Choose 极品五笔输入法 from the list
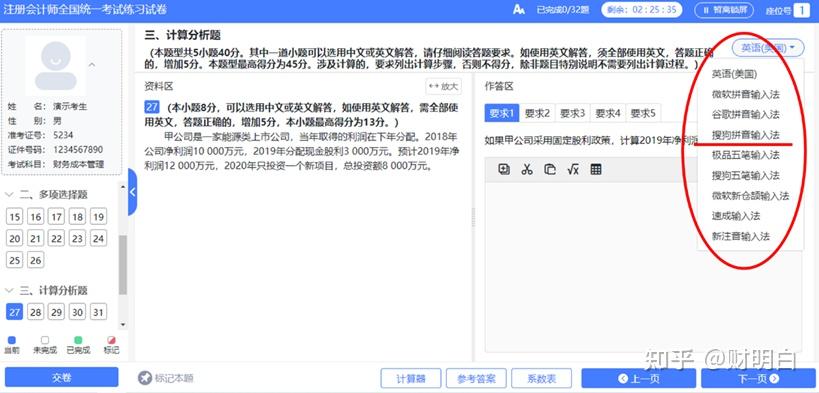Image resolution: width=819 pixels, height=393 pixels. 745,155
